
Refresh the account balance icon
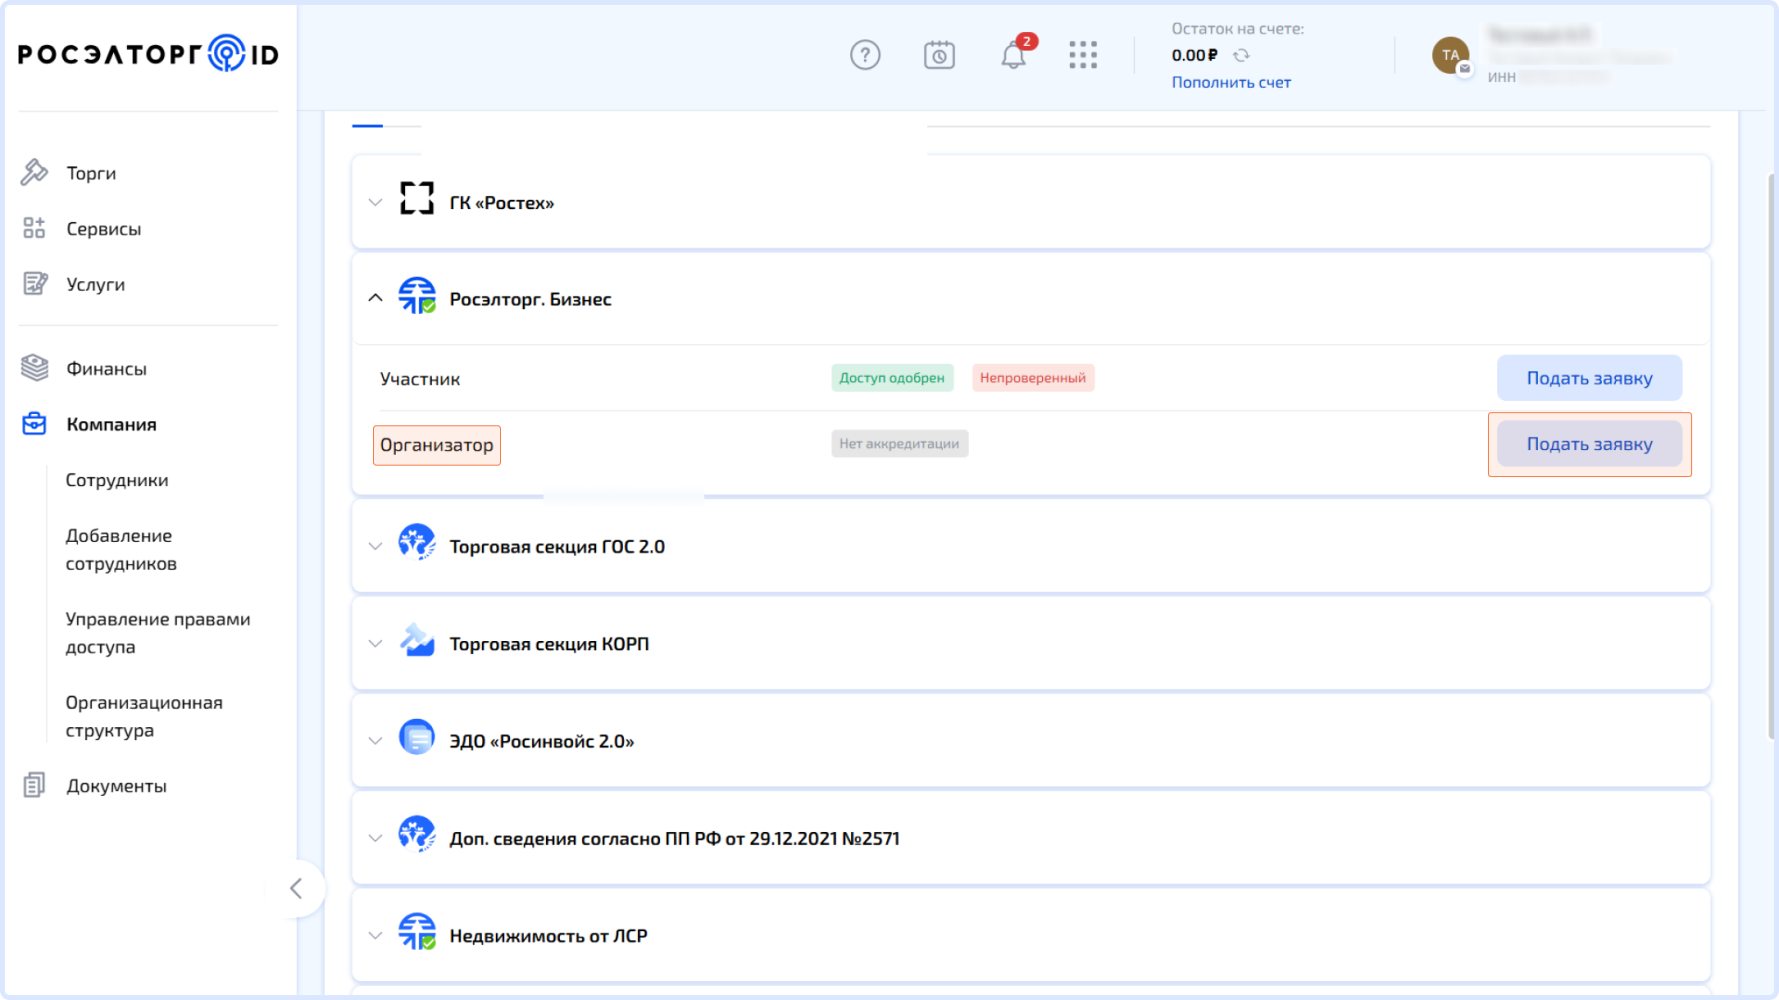coord(1241,55)
